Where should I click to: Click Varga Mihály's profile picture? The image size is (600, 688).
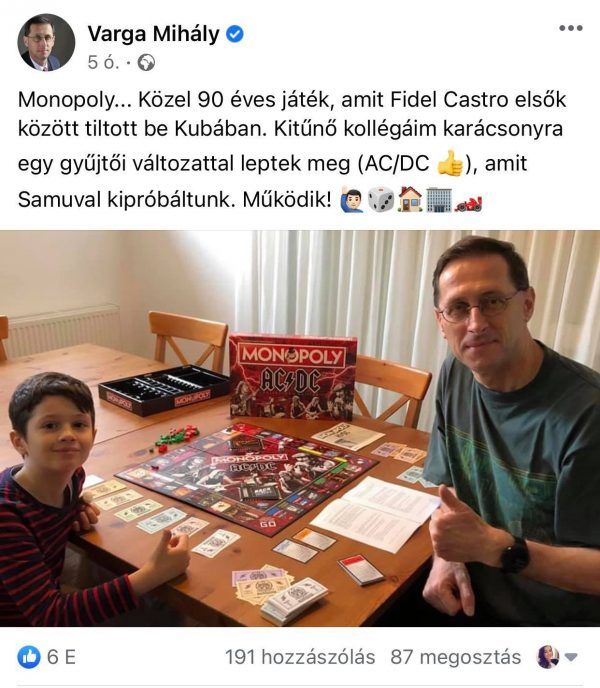(46, 43)
